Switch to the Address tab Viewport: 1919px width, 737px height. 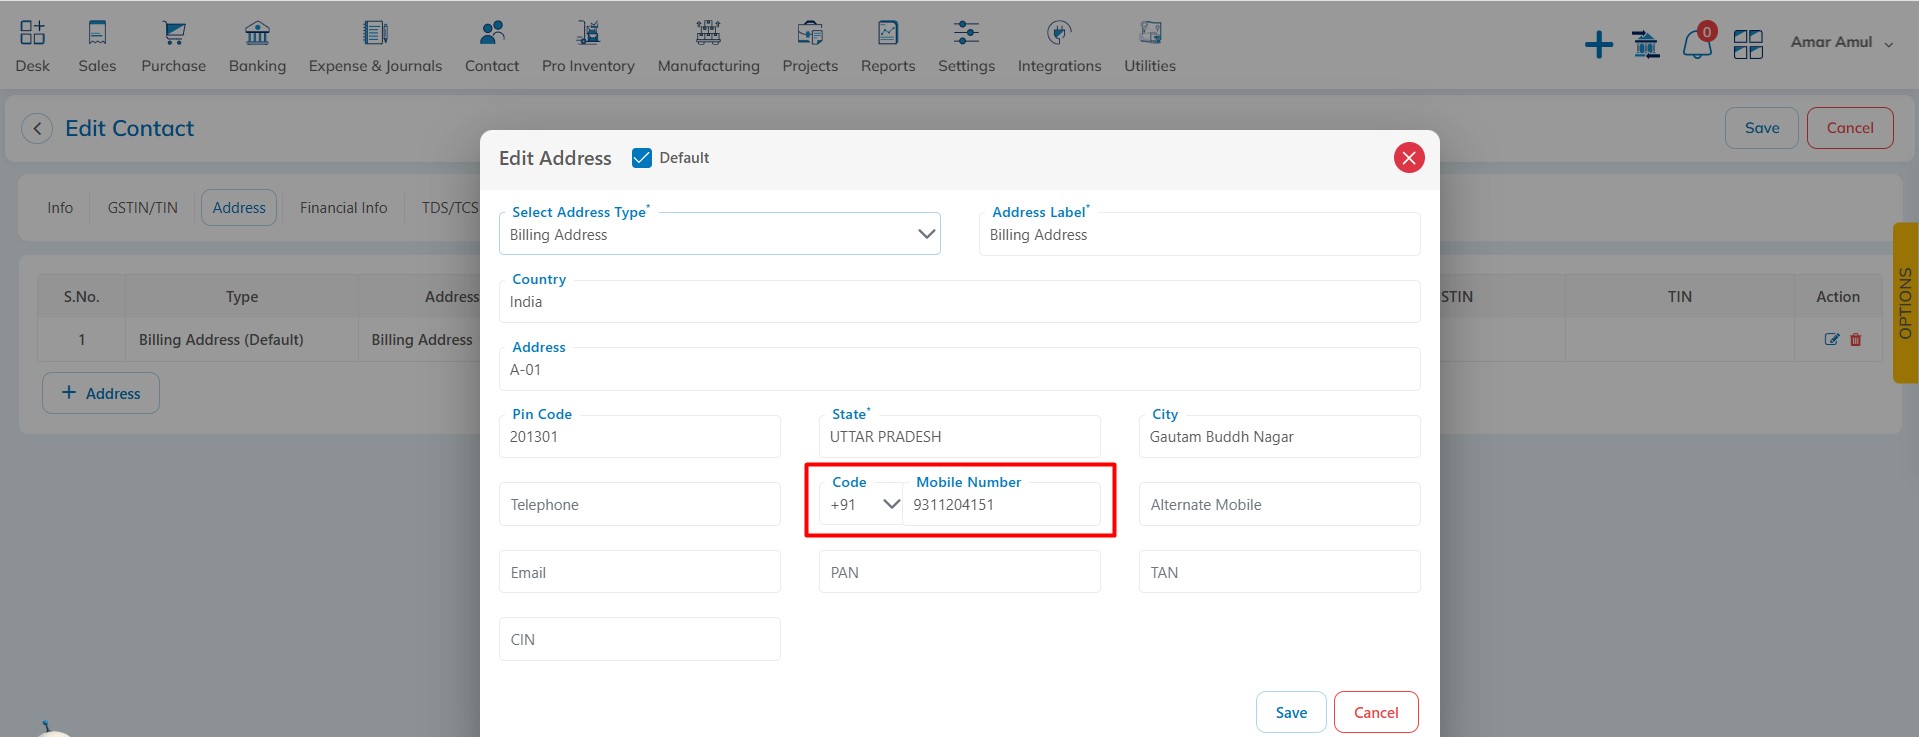coord(239,208)
